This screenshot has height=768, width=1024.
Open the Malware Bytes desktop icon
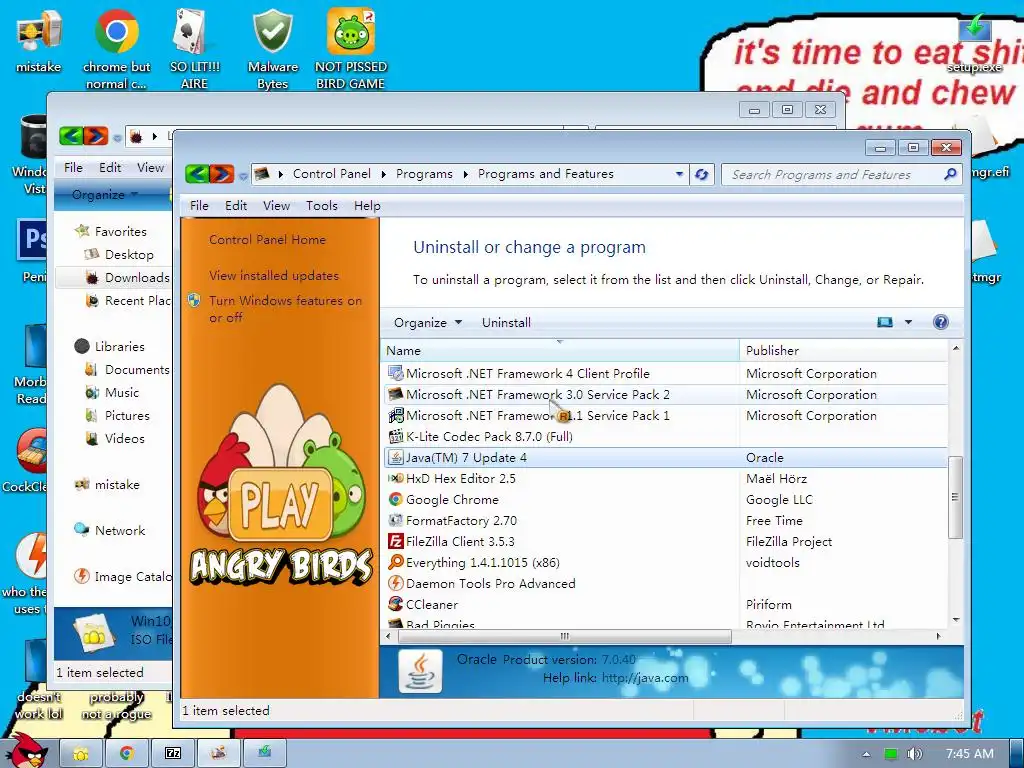click(x=272, y=50)
